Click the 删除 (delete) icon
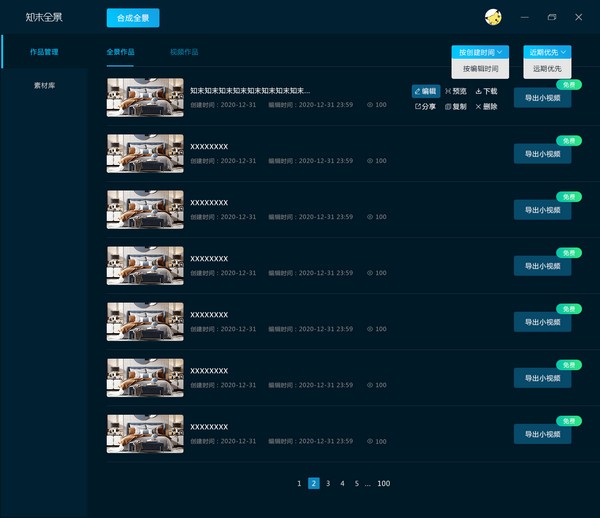600x518 pixels. coord(479,106)
